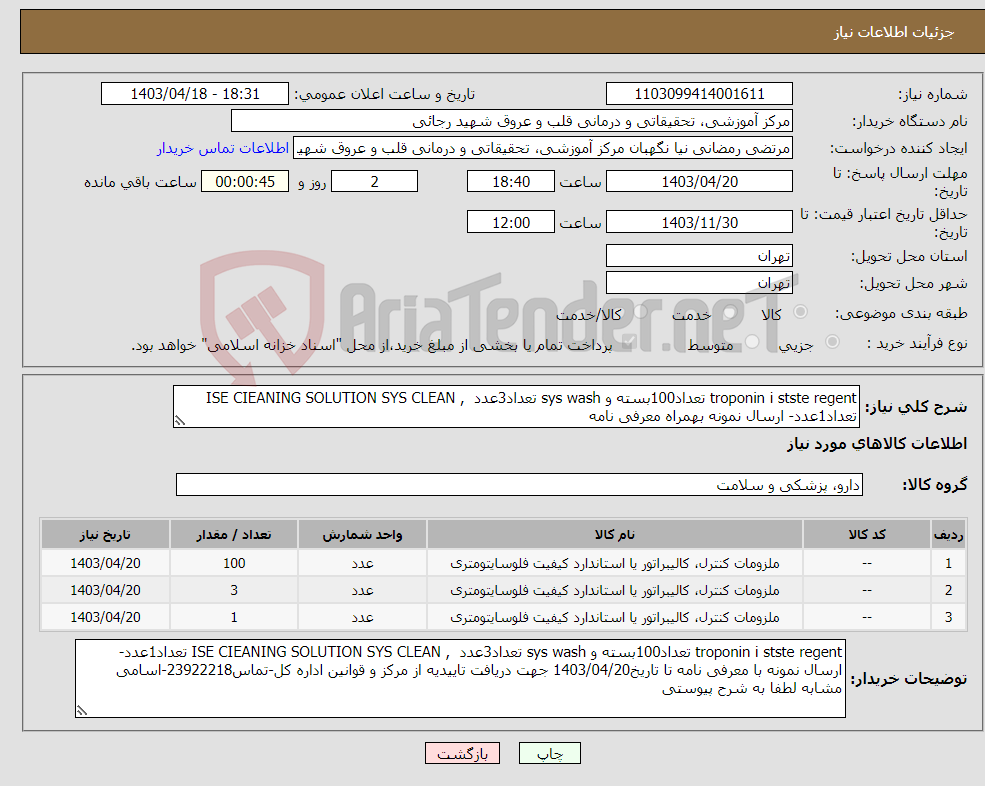This screenshot has width=985, height=786.
Task: Select the جزیی purchase type radio
Action: point(832,342)
